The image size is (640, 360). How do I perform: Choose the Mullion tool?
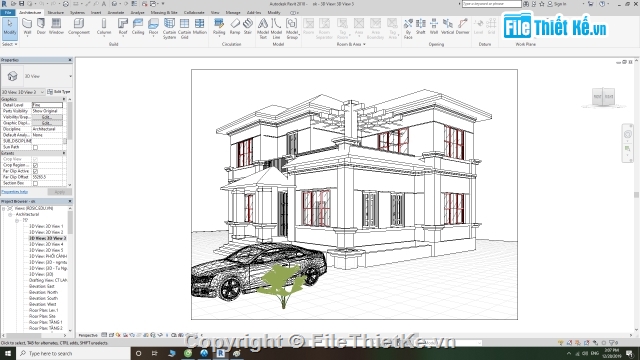(x=200, y=27)
